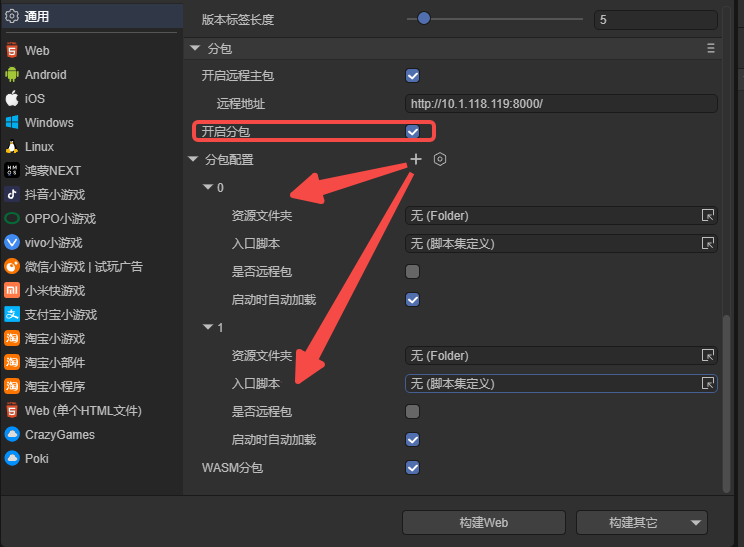The height and width of the screenshot is (547, 744).
Task: Click the 构建Web button
Action: (484, 523)
